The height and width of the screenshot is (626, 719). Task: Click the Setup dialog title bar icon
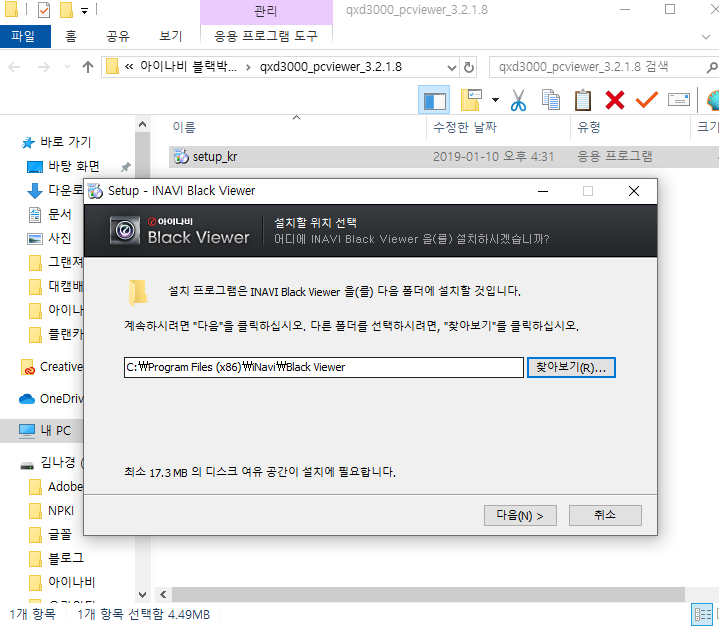[x=95, y=191]
